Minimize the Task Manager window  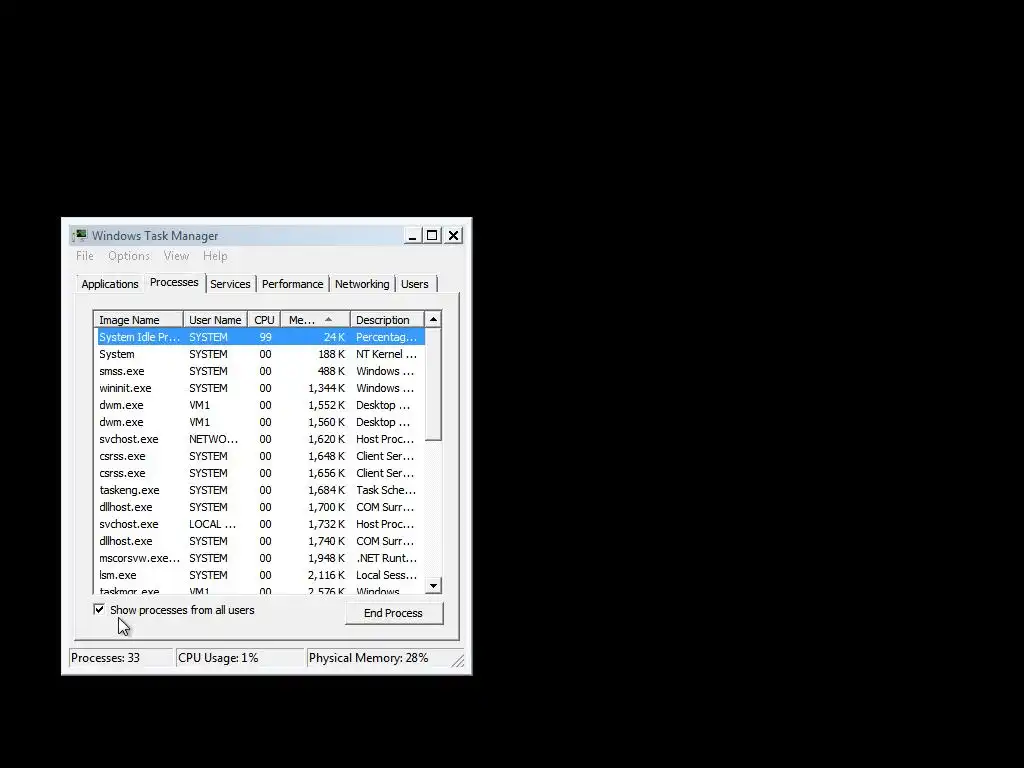coord(412,235)
